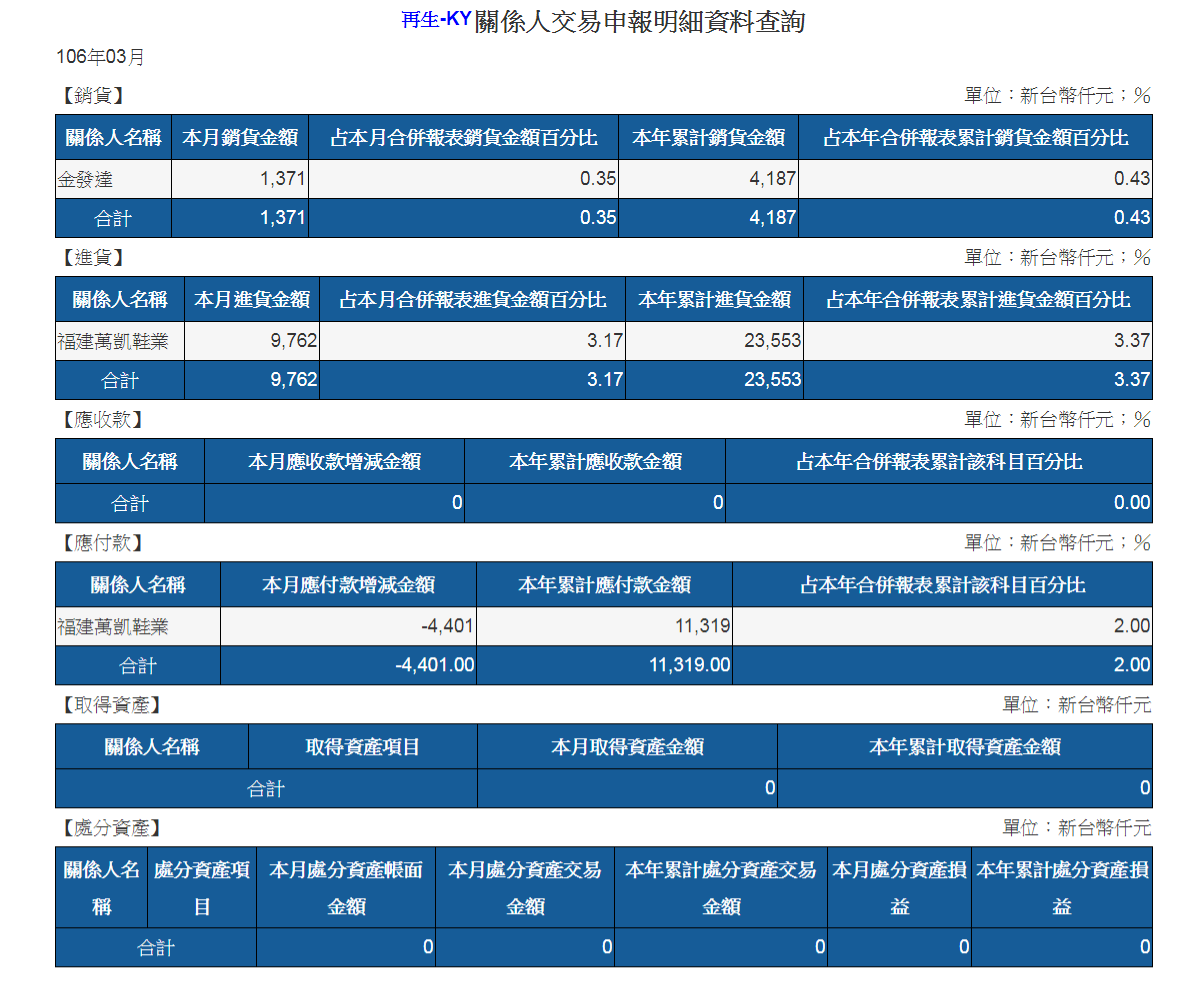Click the sales 合計 row label

pos(113,219)
